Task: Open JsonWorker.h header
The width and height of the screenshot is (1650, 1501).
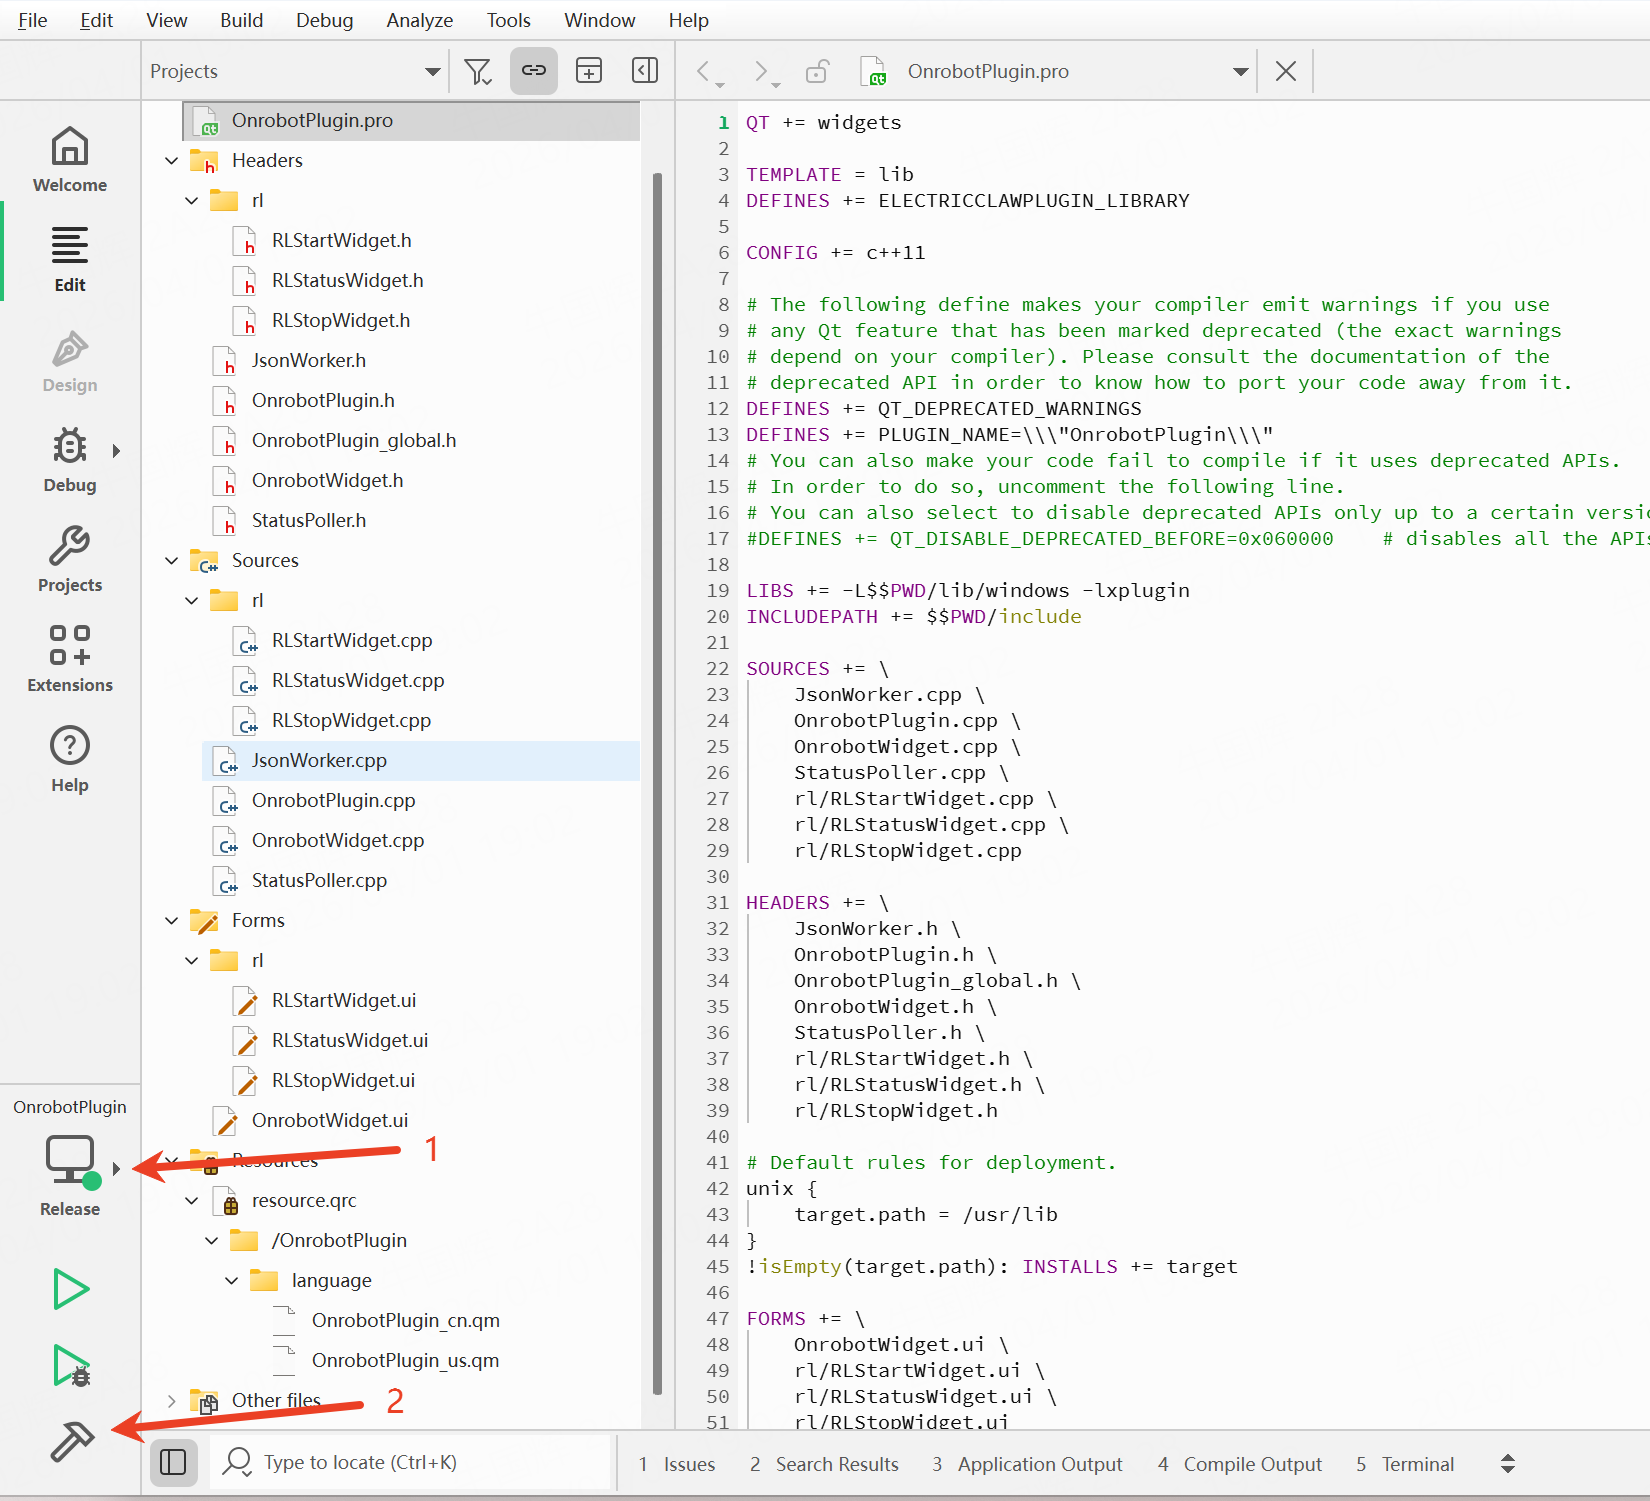Action: 308,360
